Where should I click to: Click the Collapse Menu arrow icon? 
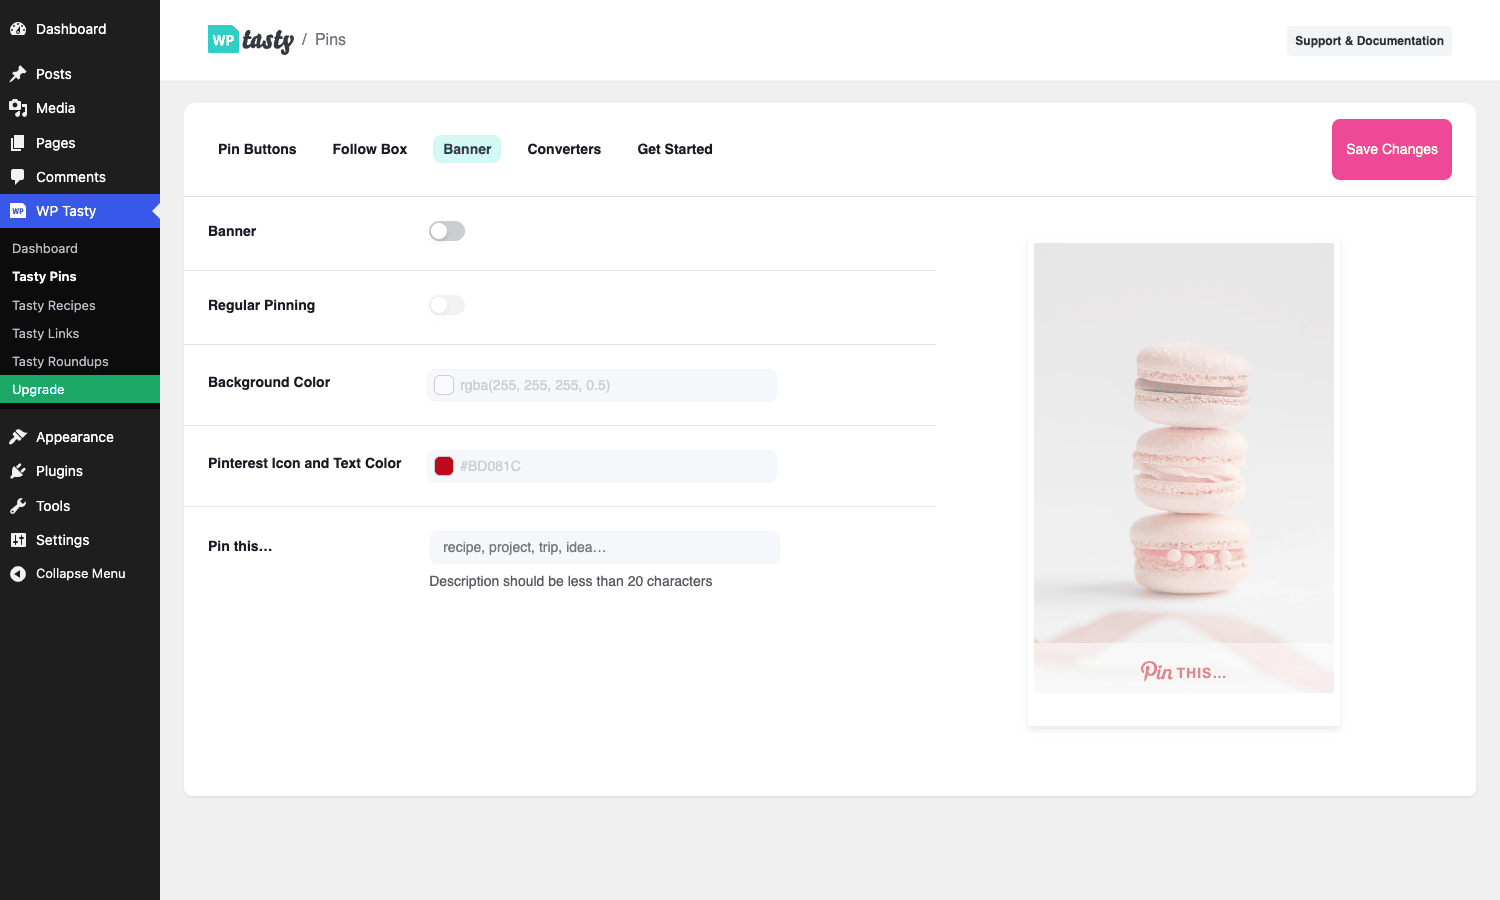[18, 574]
